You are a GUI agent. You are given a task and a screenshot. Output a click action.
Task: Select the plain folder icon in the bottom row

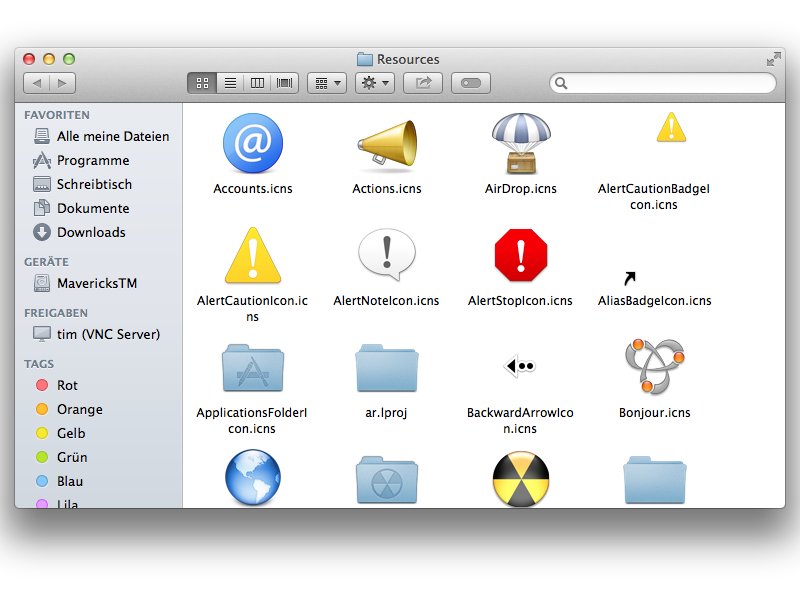[655, 480]
